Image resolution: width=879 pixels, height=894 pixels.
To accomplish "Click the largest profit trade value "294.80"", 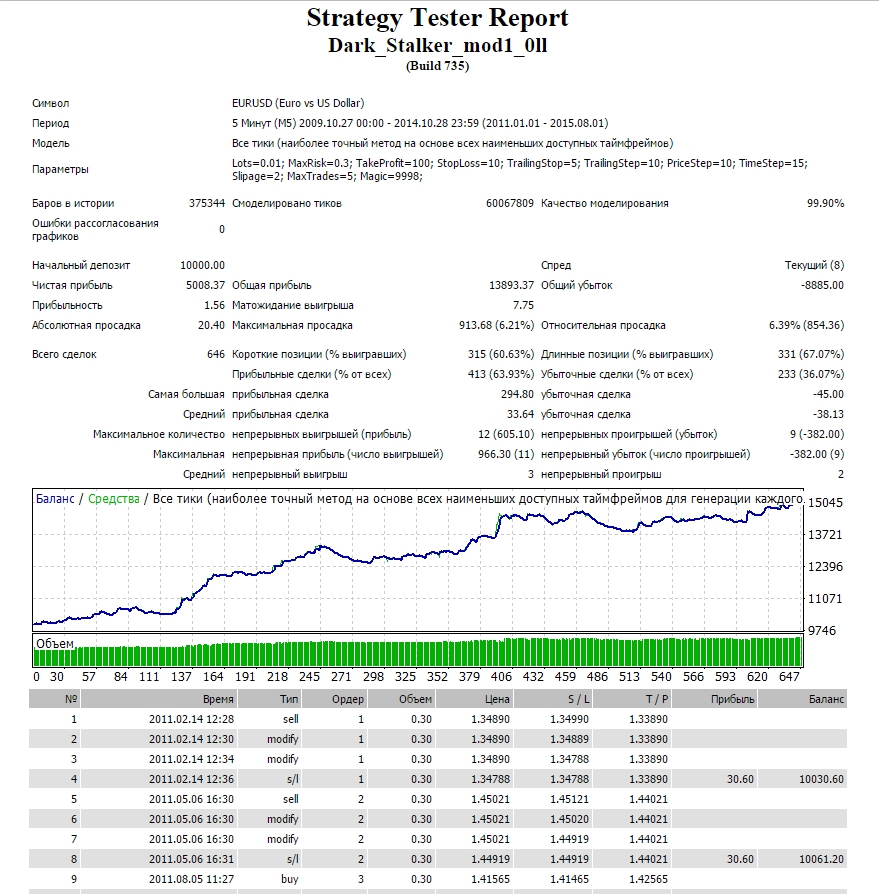I will pos(518,394).
